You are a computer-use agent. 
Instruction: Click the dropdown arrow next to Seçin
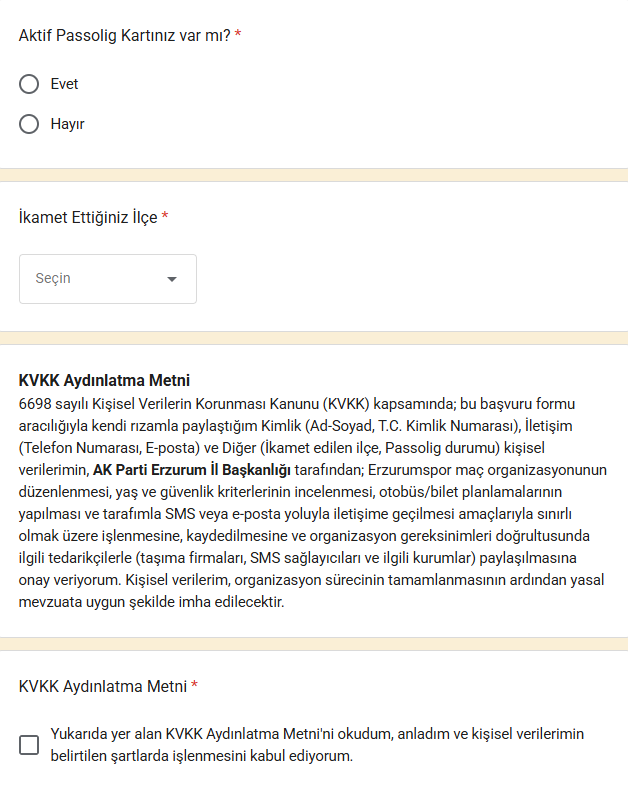pos(172,279)
